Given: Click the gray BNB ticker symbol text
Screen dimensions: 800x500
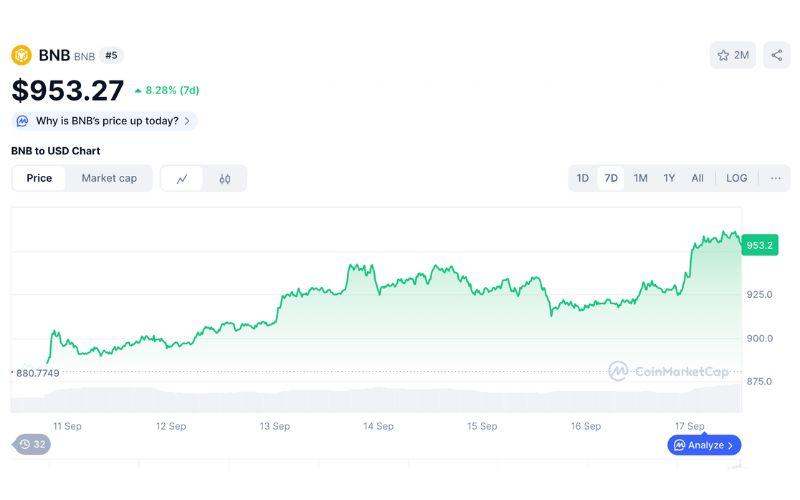Looking at the screenshot, I should [84, 56].
